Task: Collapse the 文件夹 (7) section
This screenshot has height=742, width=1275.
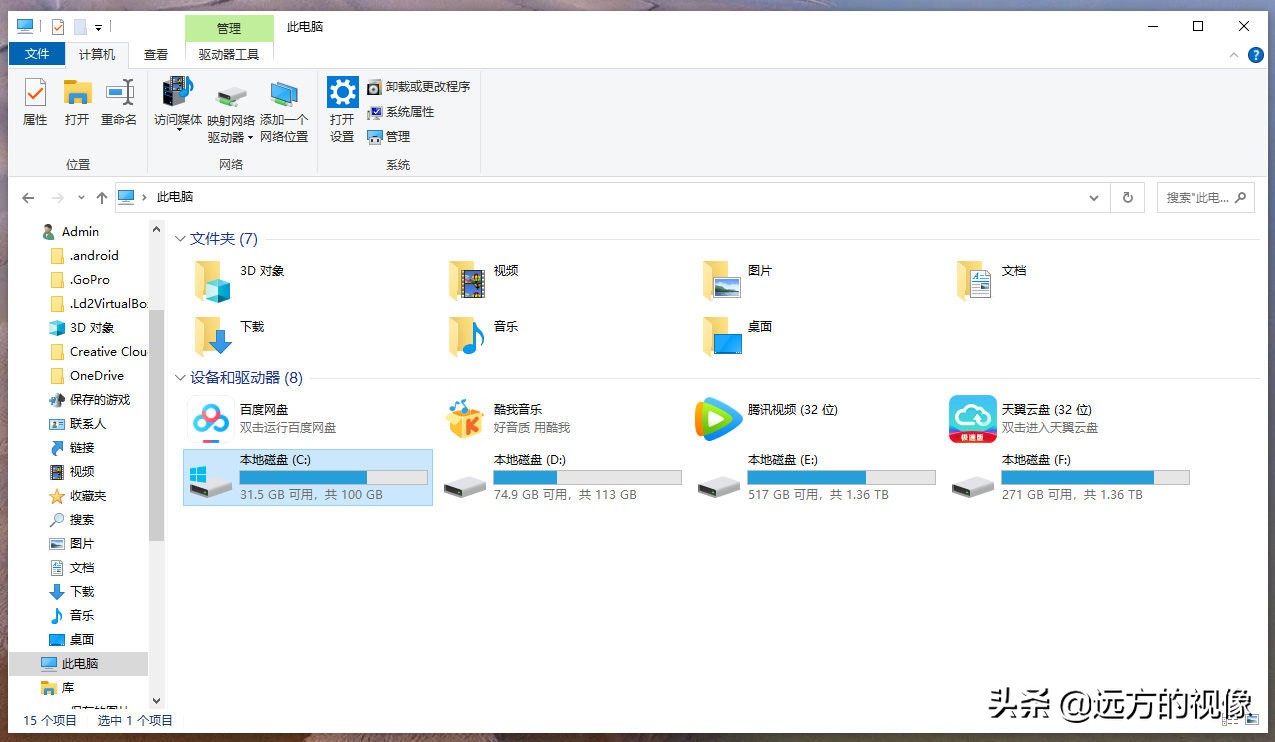Action: click(180, 238)
